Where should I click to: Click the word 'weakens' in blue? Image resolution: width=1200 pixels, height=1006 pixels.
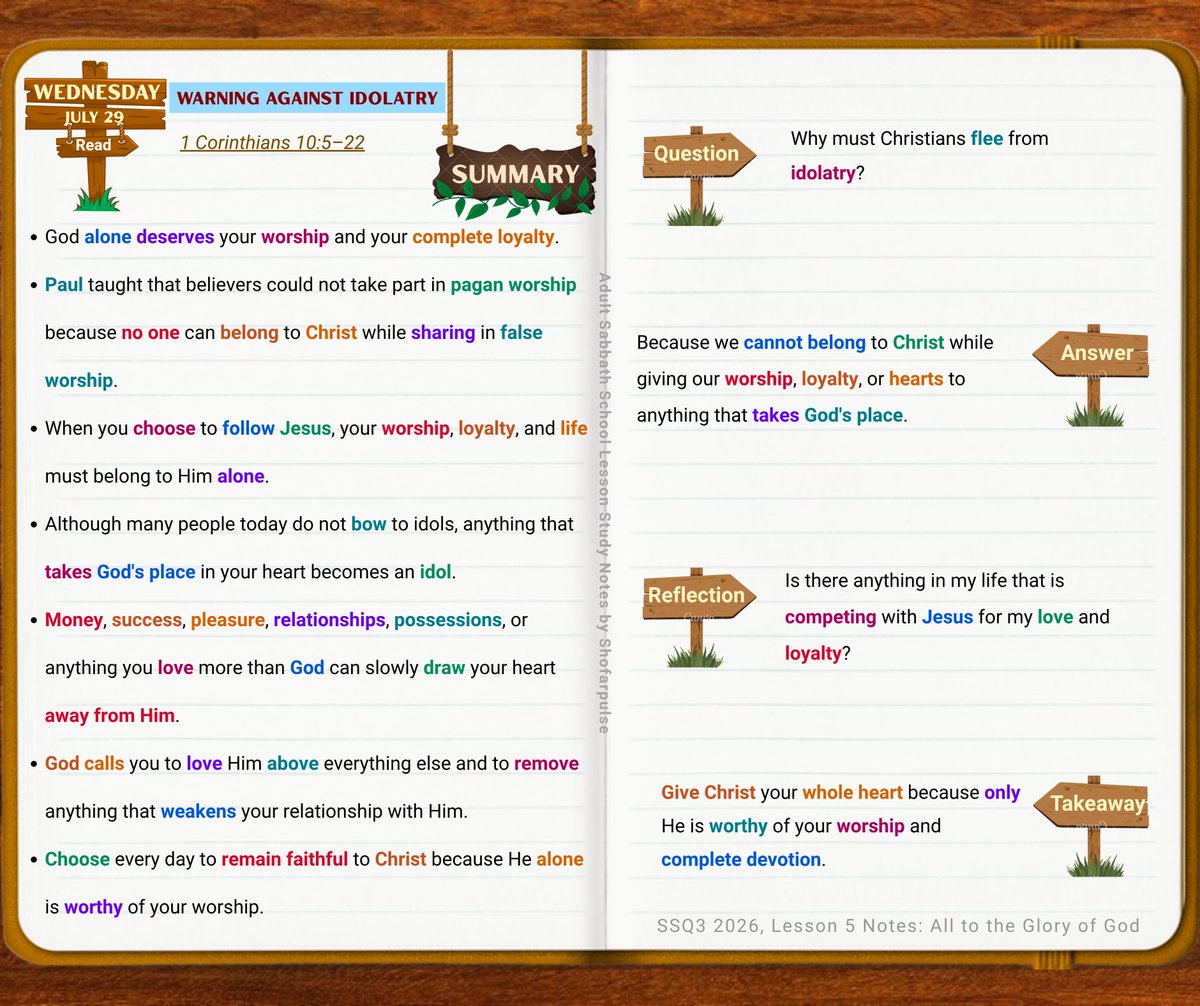(197, 811)
